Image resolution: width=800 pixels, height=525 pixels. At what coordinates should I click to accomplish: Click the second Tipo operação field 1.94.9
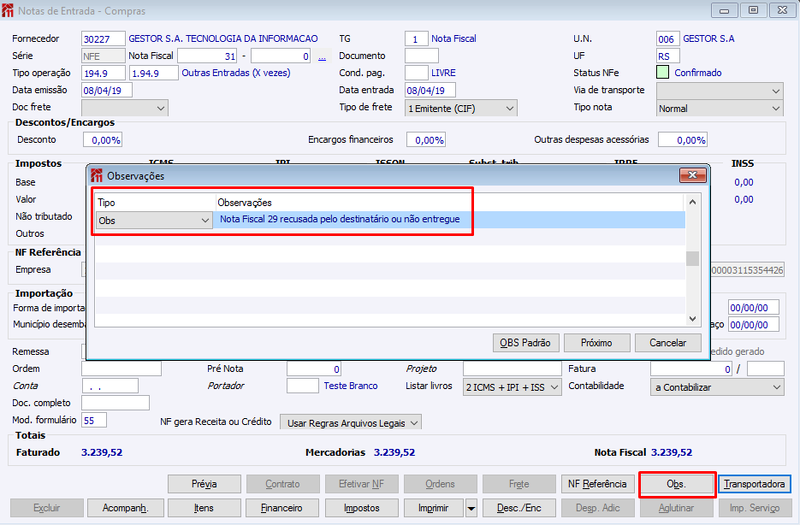pyautogui.click(x=154, y=73)
